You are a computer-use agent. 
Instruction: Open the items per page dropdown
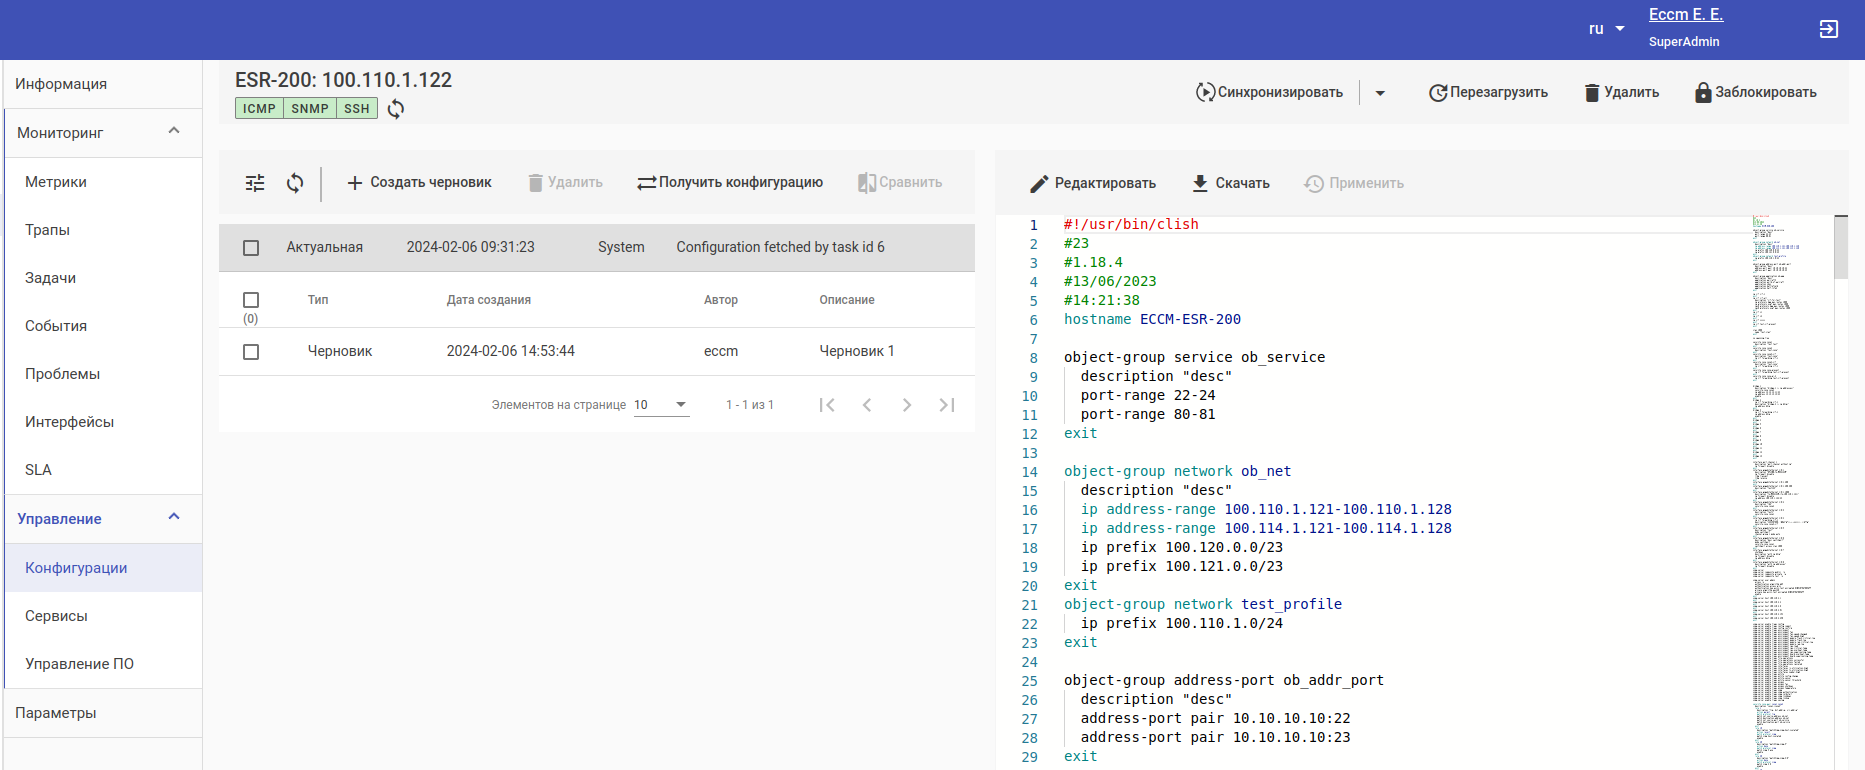click(661, 405)
